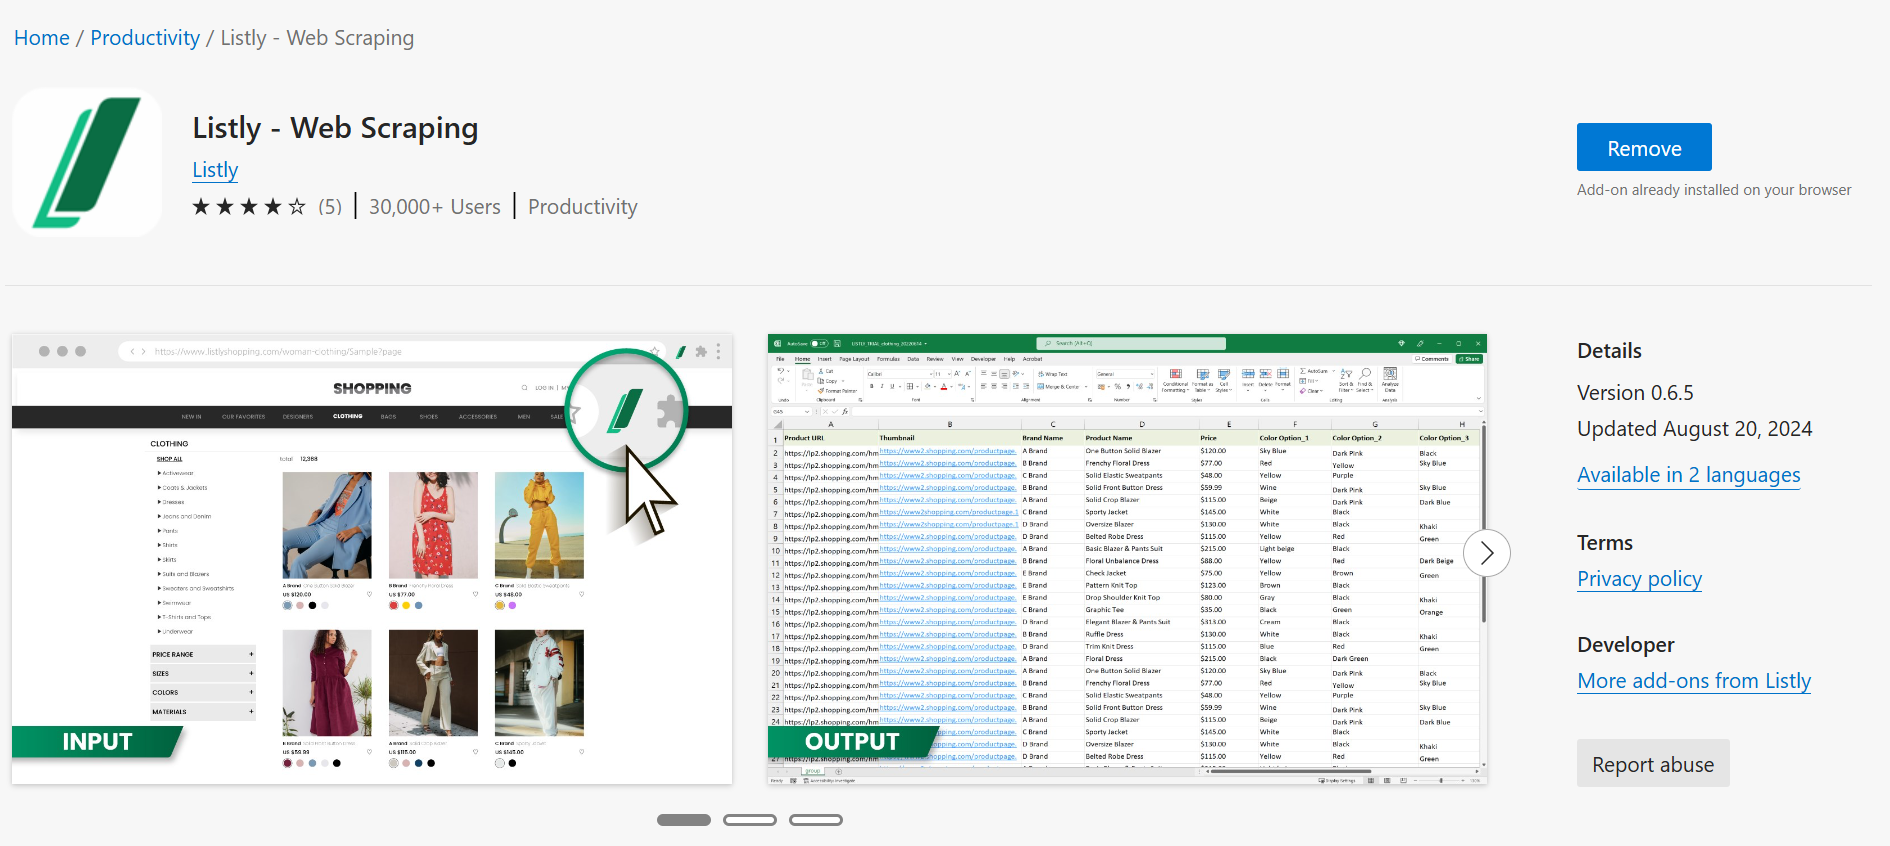Open the INPUT screenshot thumbnail
This screenshot has width=1890, height=846.
372,559
